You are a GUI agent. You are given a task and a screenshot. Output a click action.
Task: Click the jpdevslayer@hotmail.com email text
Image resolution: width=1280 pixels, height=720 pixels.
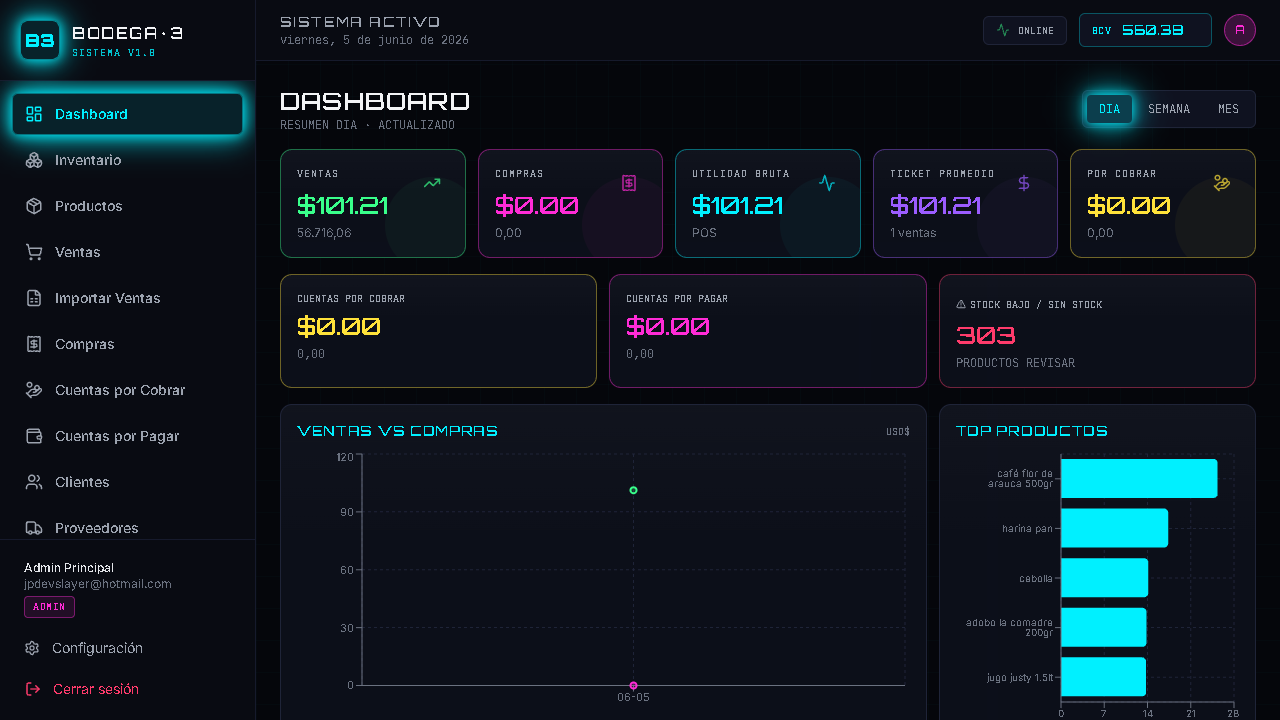coord(98,584)
